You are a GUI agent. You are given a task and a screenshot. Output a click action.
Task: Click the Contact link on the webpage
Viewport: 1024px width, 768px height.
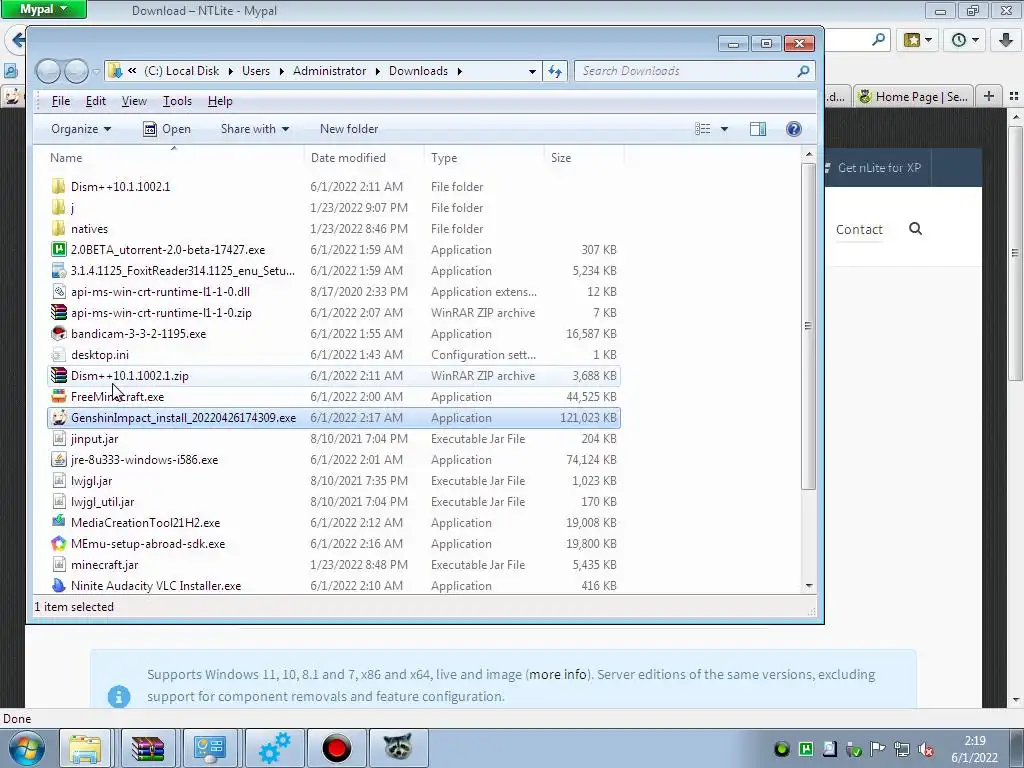click(859, 229)
